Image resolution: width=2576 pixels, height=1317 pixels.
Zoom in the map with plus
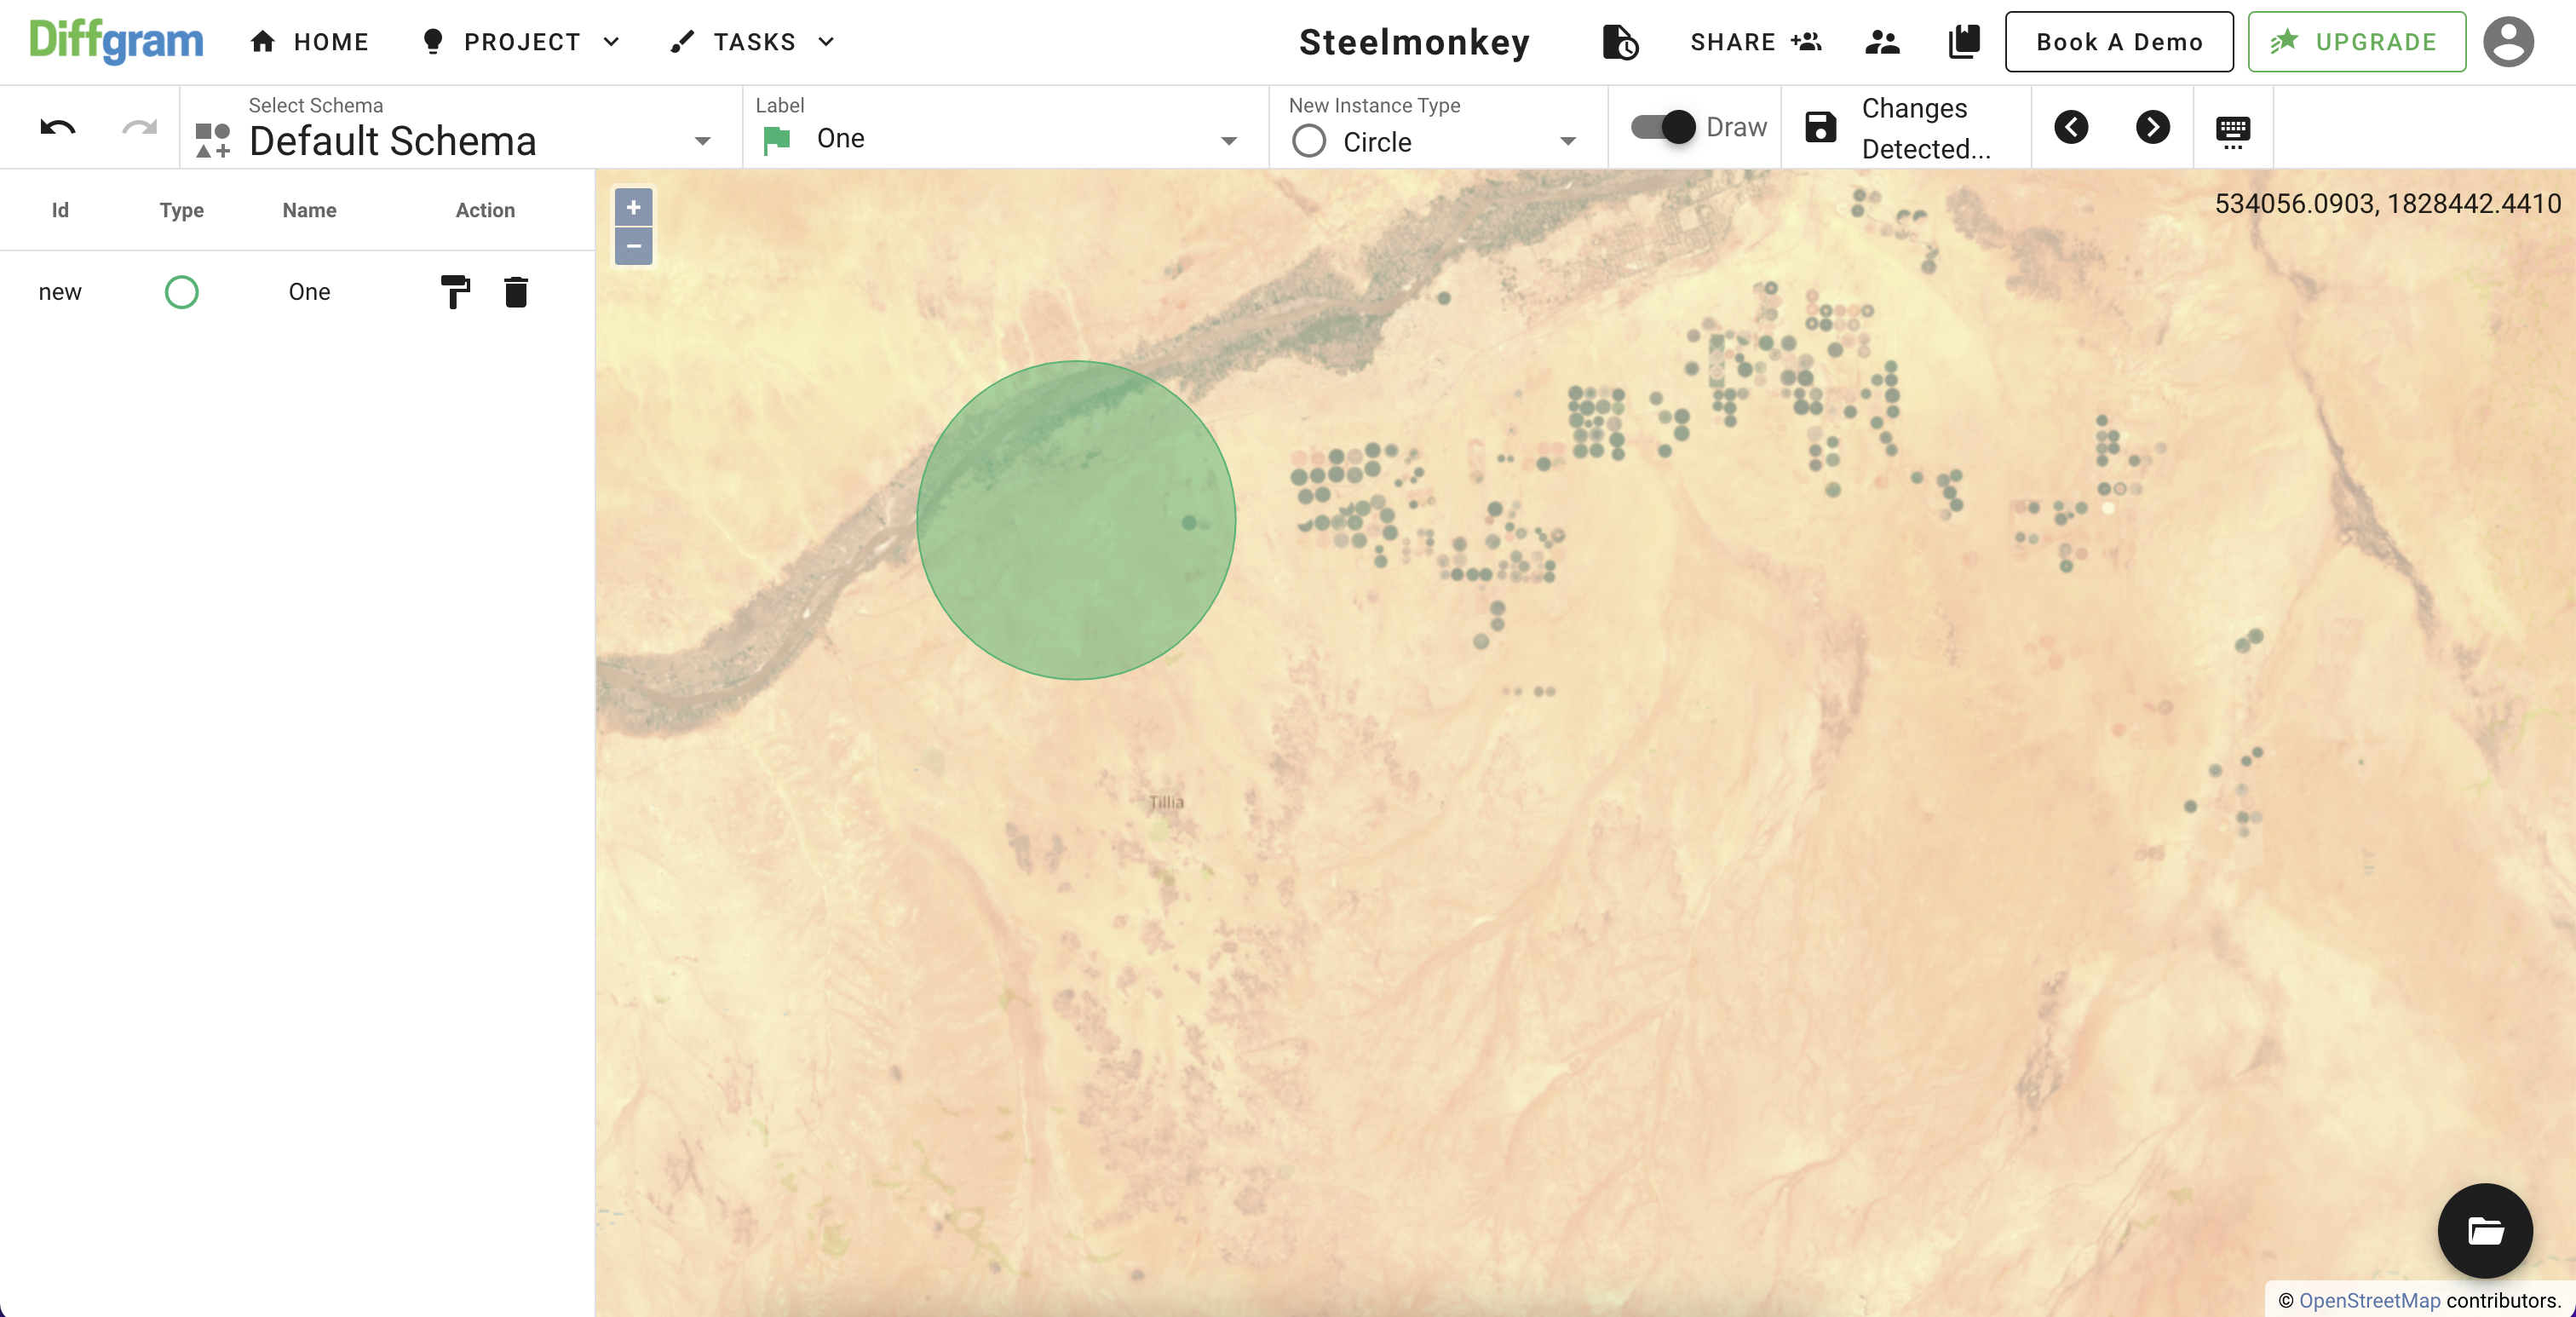coord(633,207)
